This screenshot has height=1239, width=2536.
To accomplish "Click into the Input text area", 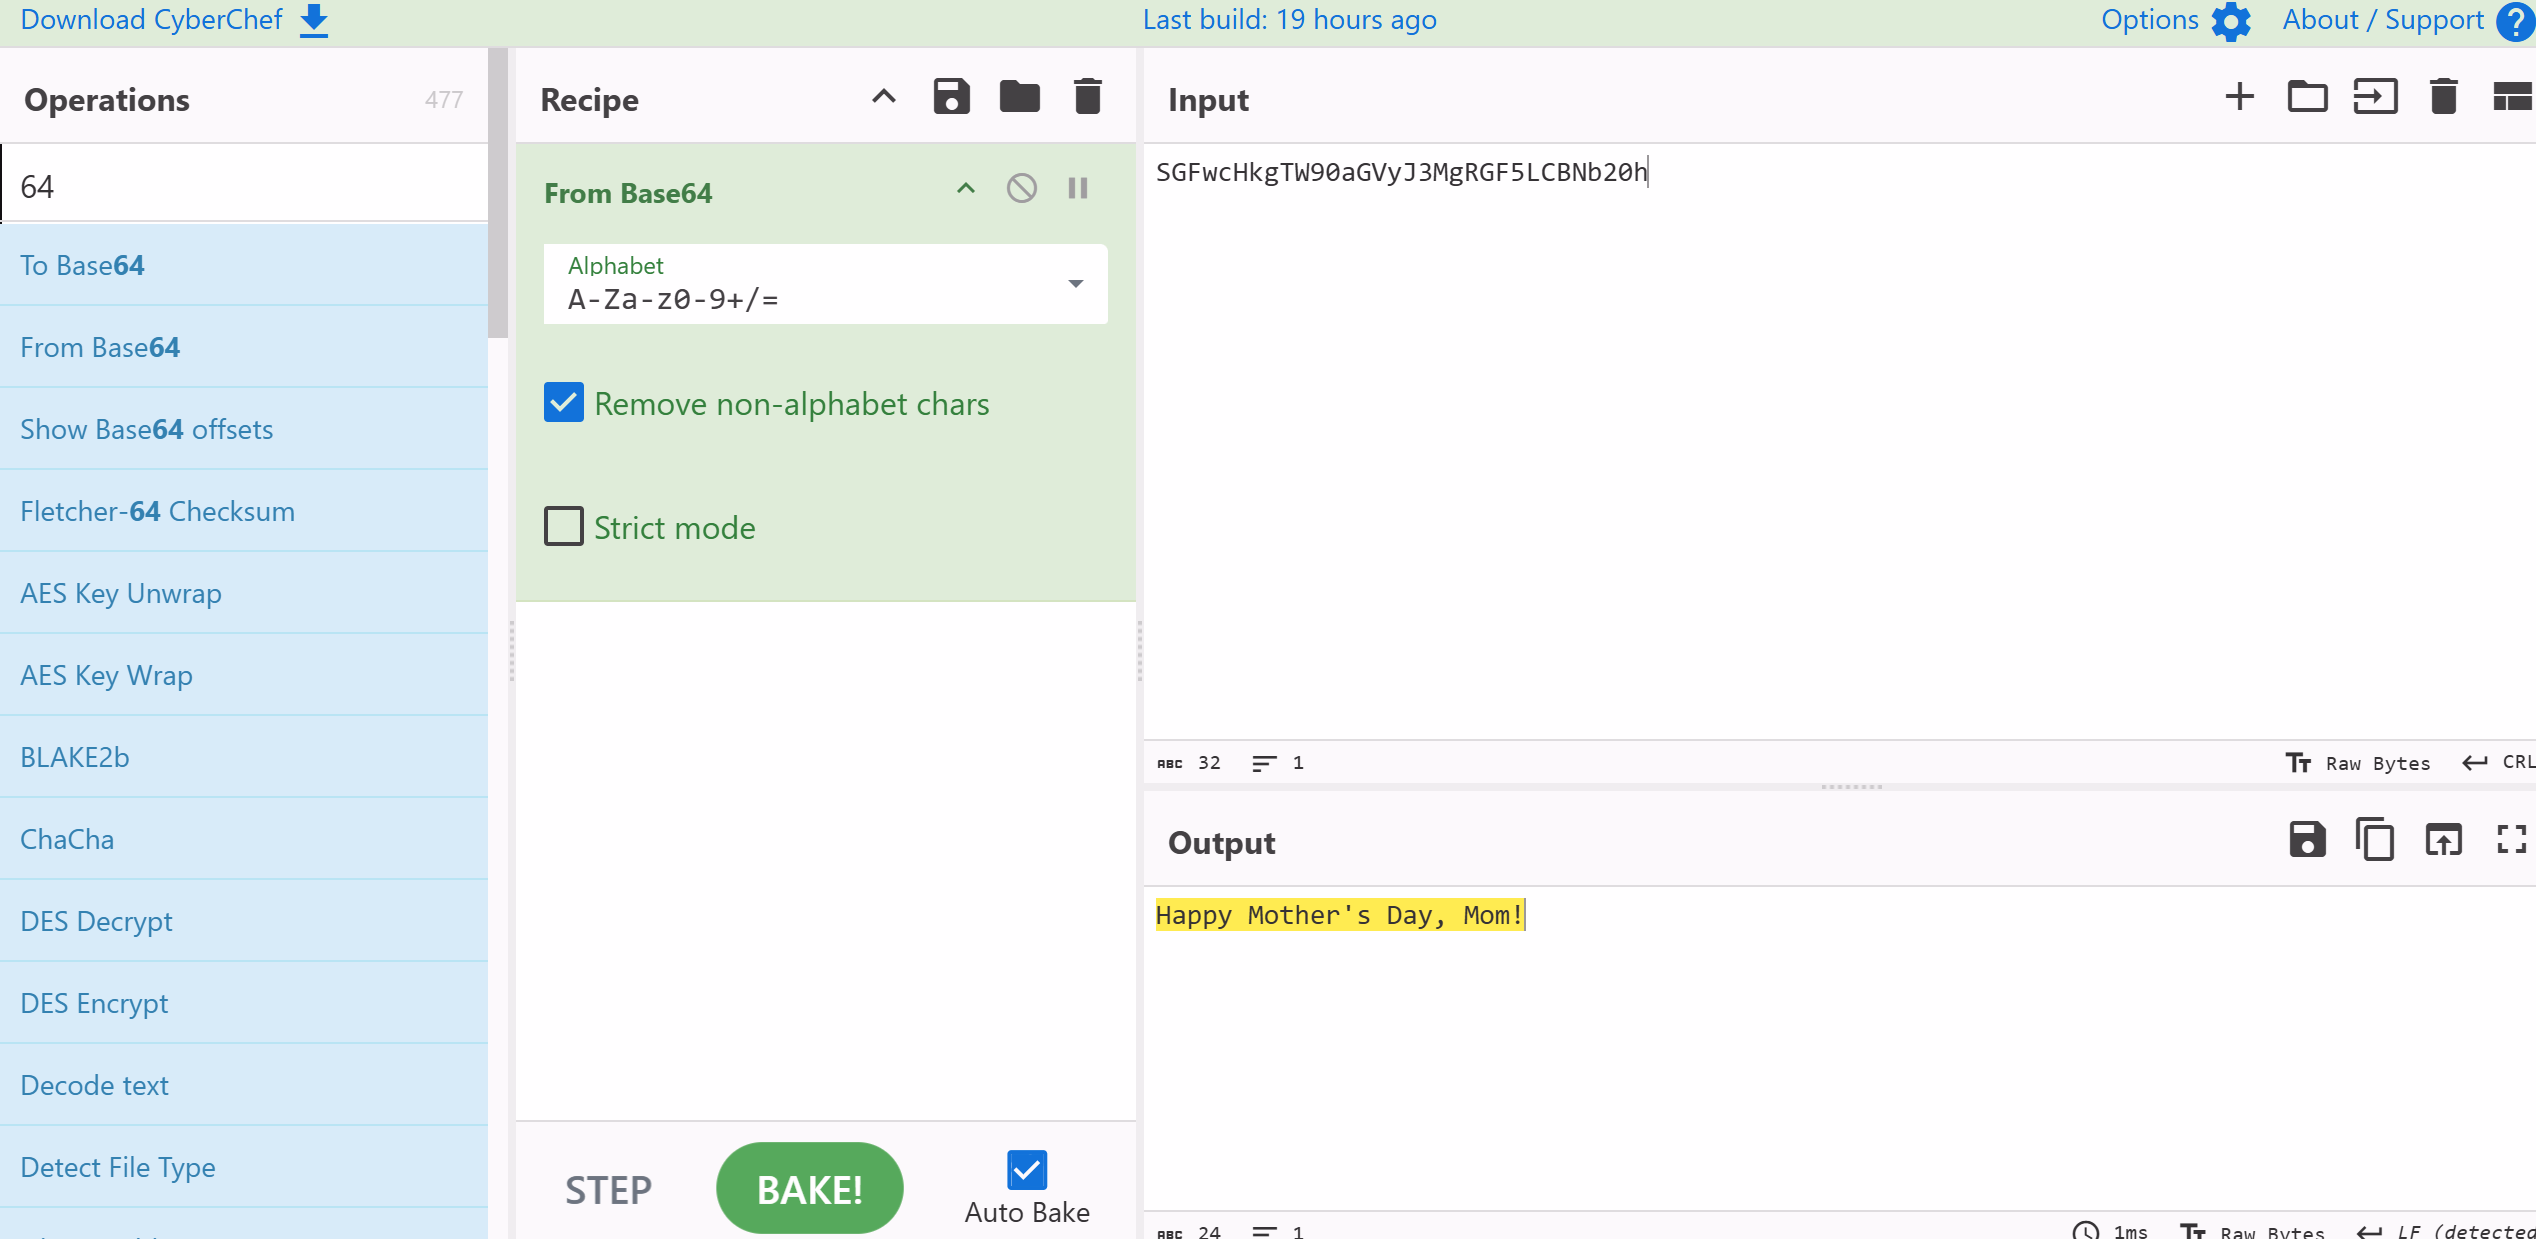I will coord(1839,440).
